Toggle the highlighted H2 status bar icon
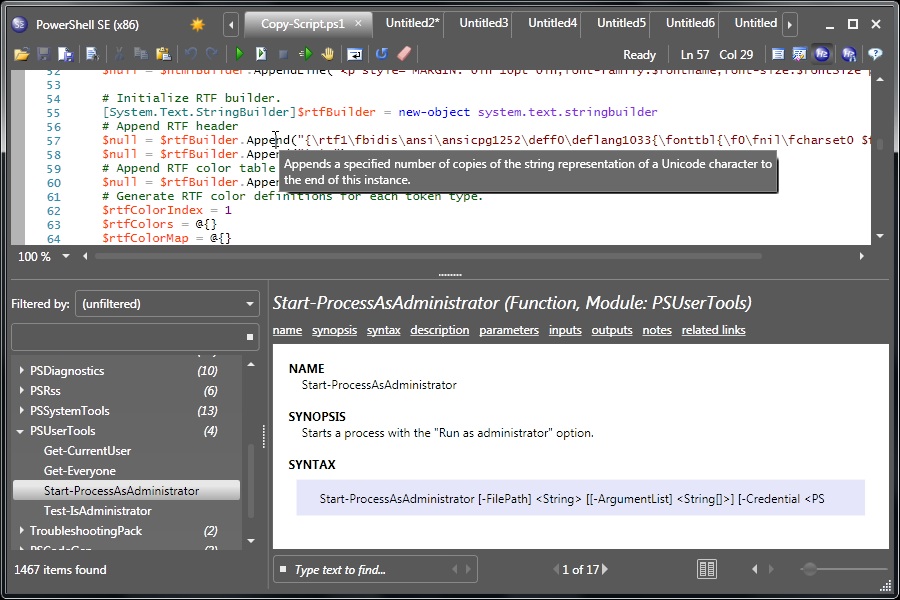Viewport: 900px width, 600px height. click(x=822, y=54)
